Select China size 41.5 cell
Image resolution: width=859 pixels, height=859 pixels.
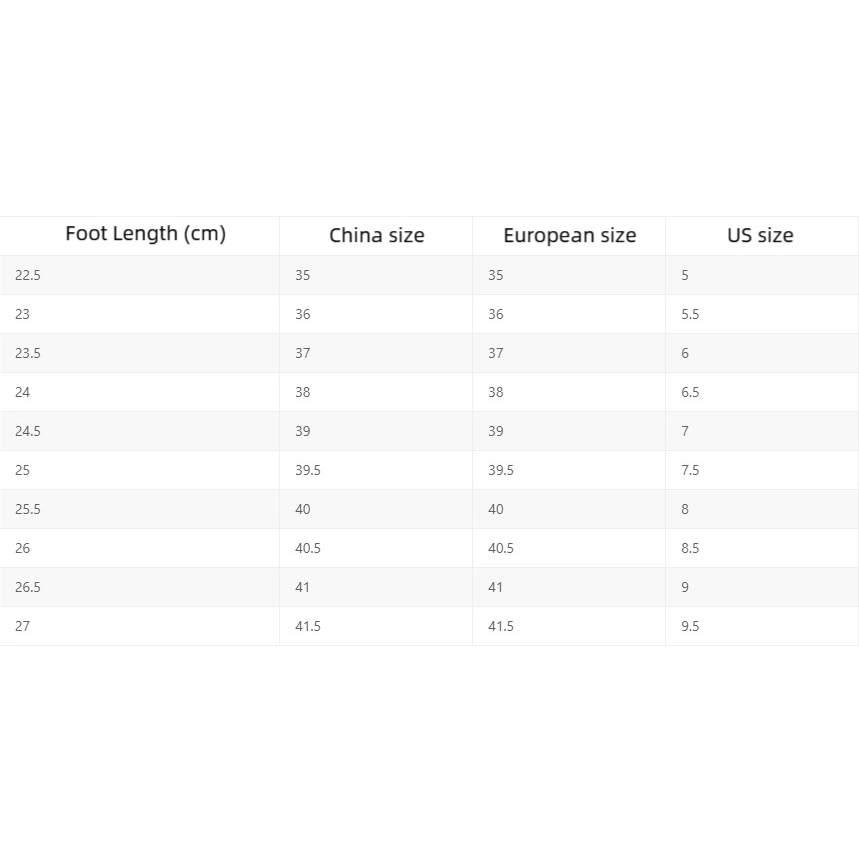[308, 626]
